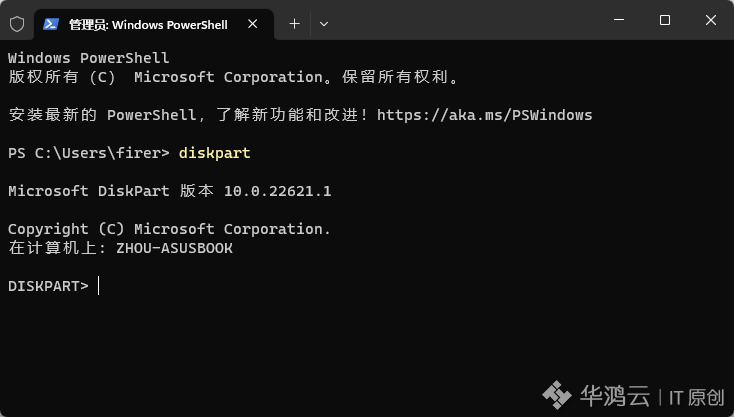The width and height of the screenshot is (734, 417).
Task: Click the yellow diskpart command text
Action: (x=214, y=153)
